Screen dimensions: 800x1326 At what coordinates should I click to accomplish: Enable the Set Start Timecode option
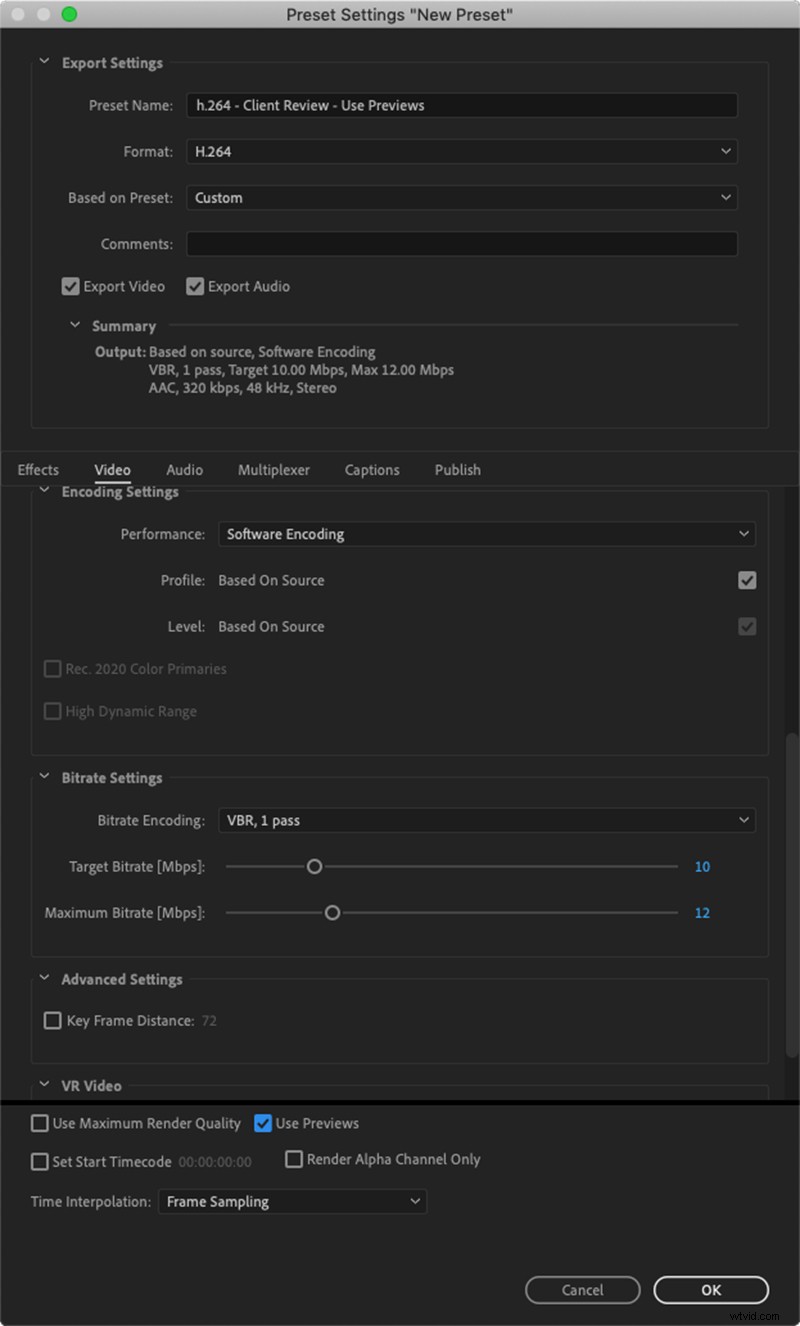[x=39, y=1161]
